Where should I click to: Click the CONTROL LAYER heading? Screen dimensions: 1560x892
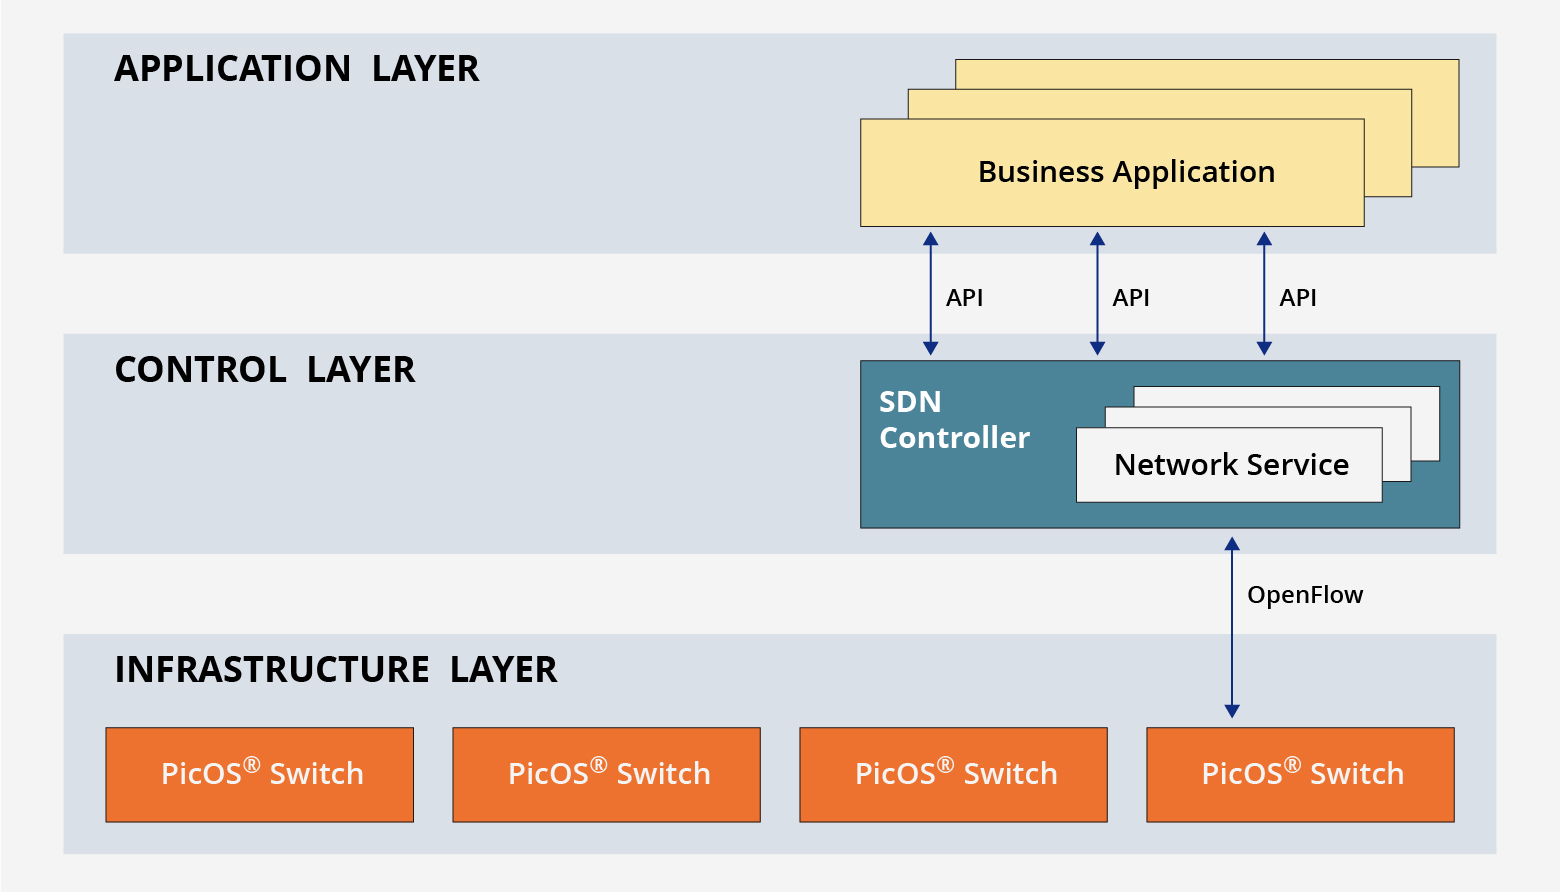click(x=265, y=370)
